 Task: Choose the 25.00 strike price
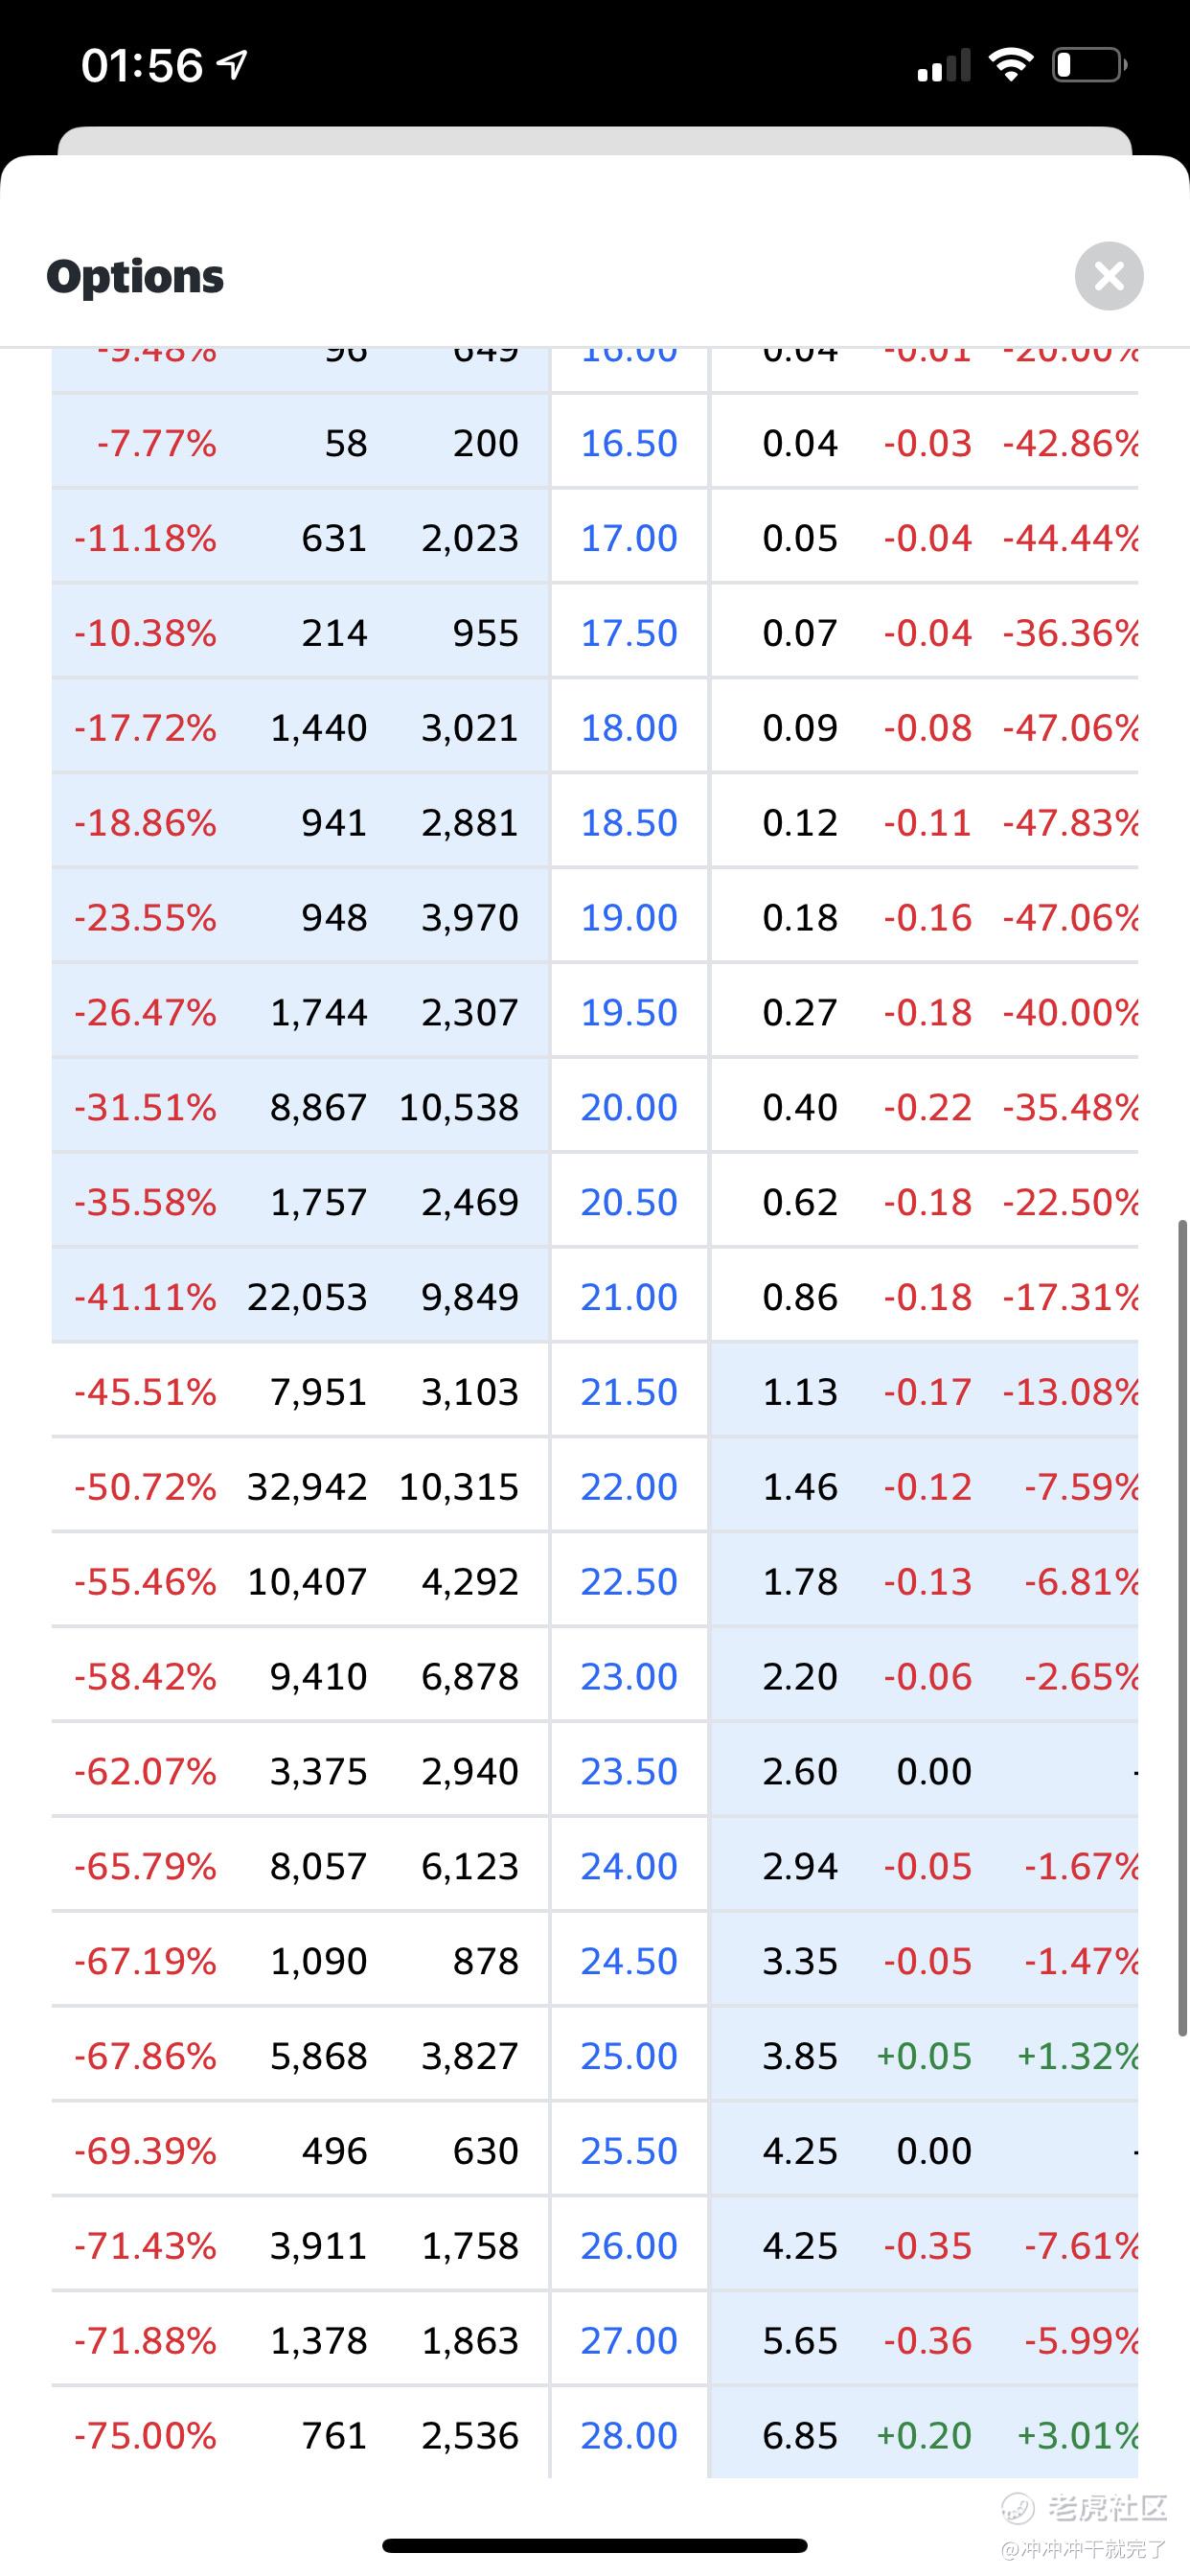[x=629, y=2056]
